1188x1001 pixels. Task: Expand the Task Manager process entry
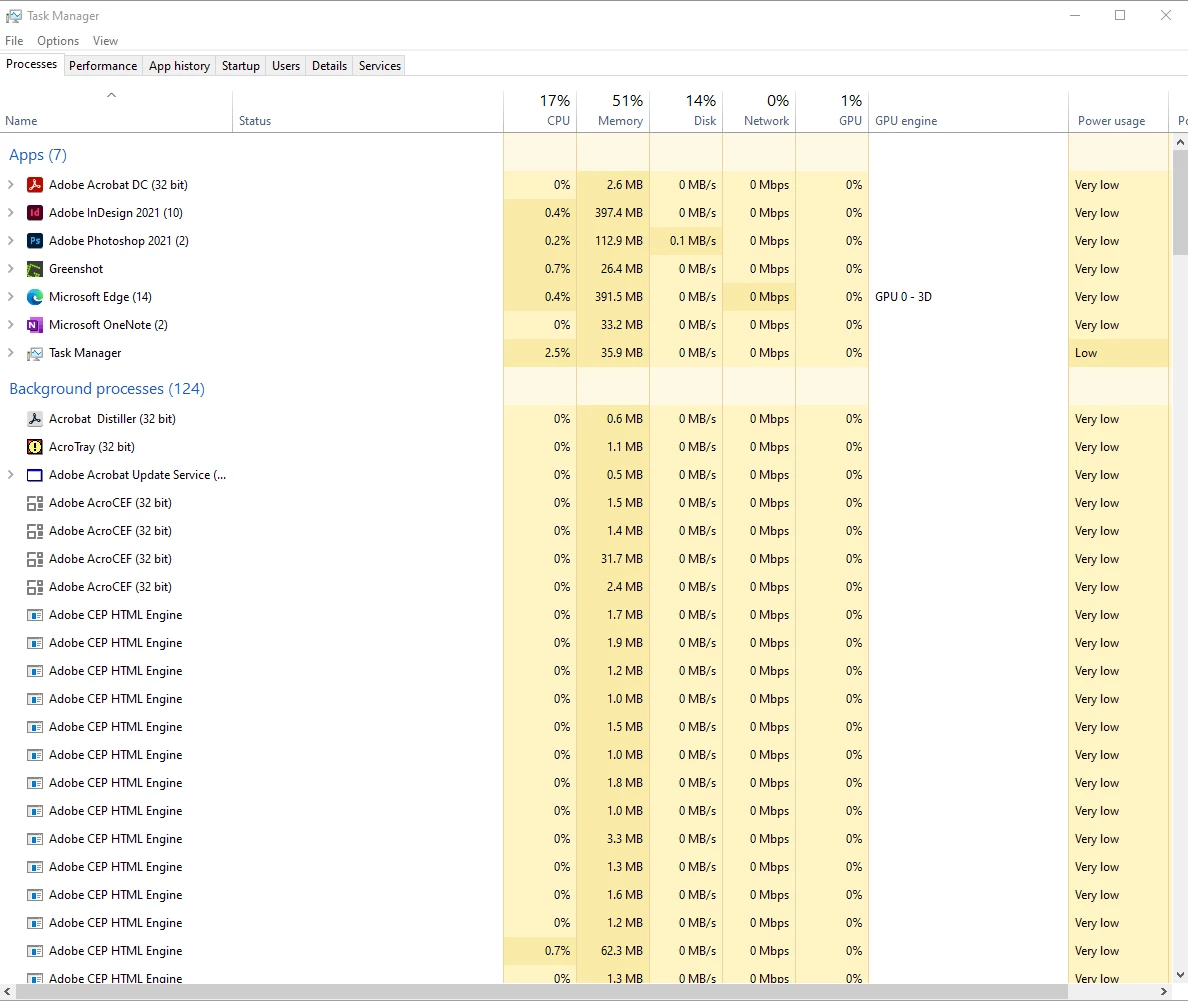point(11,353)
